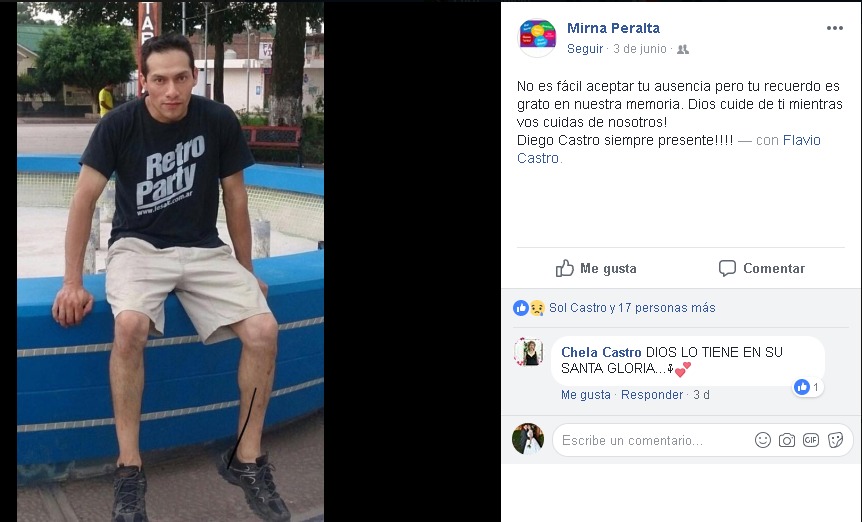The height and width of the screenshot is (522, 862).
Task: Attach a photo with the camera icon
Action: [x=787, y=440]
